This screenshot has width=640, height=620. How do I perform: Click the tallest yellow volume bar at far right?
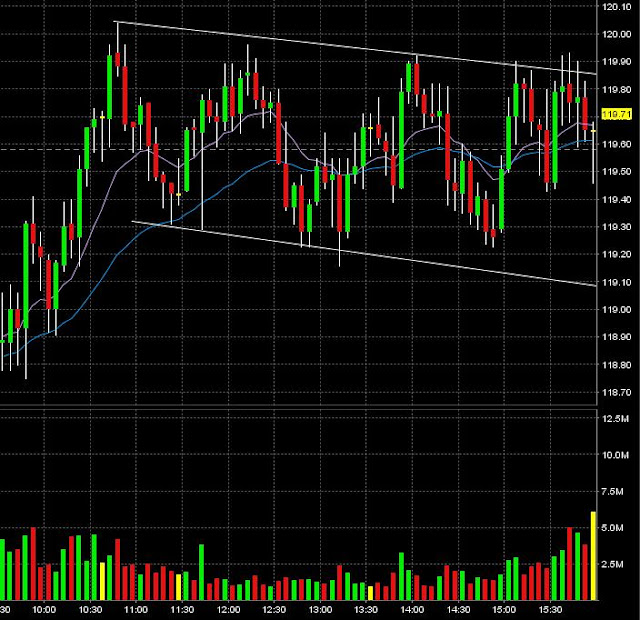click(x=593, y=556)
